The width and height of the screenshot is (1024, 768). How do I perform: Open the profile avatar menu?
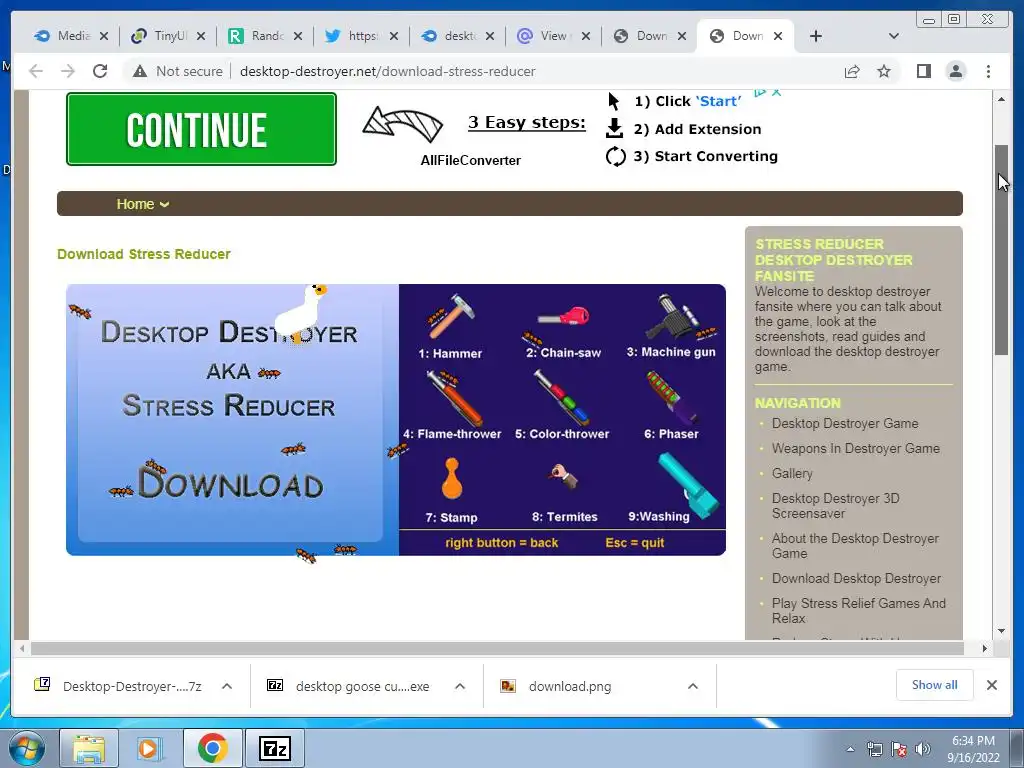[956, 71]
